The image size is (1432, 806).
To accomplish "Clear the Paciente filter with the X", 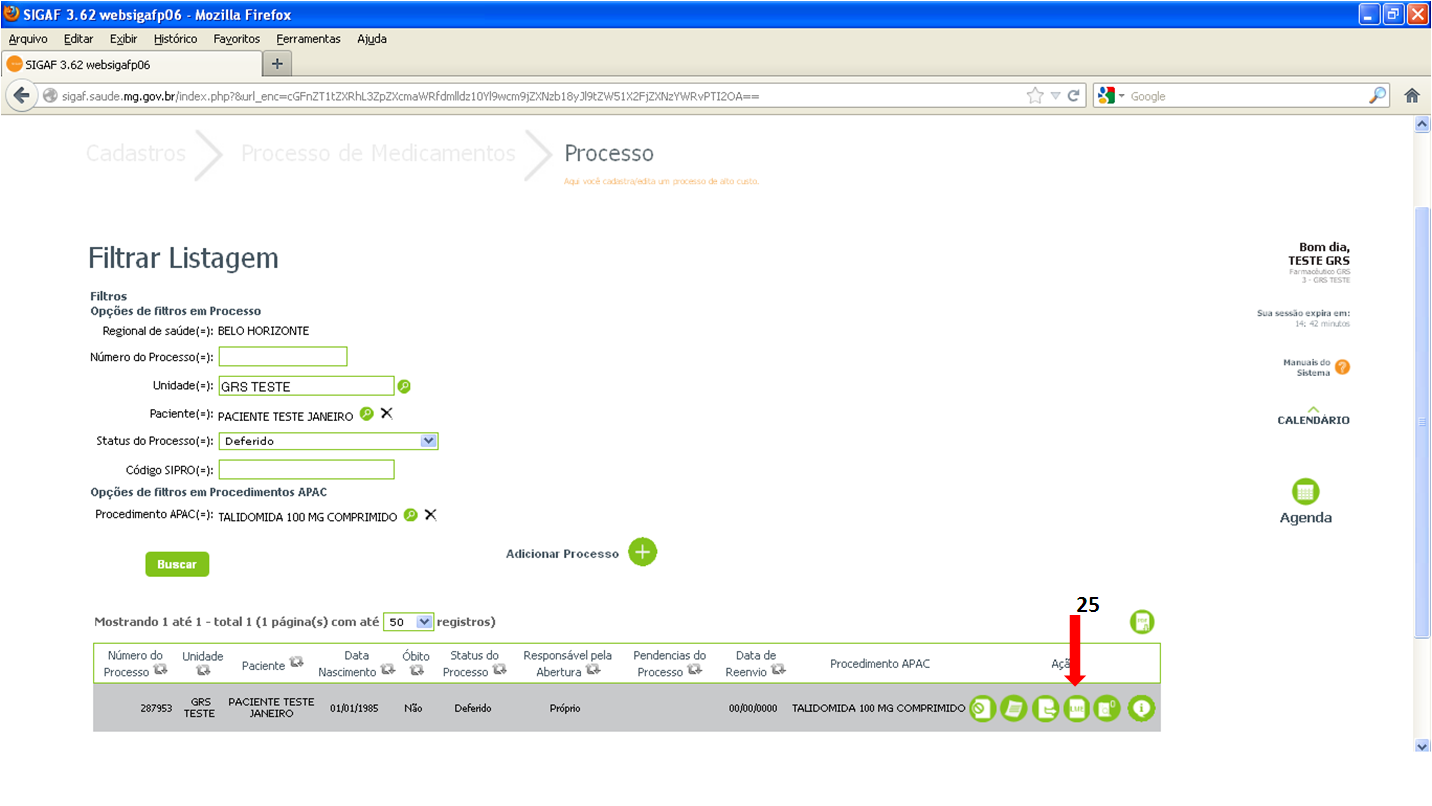I will click(387, 414).
